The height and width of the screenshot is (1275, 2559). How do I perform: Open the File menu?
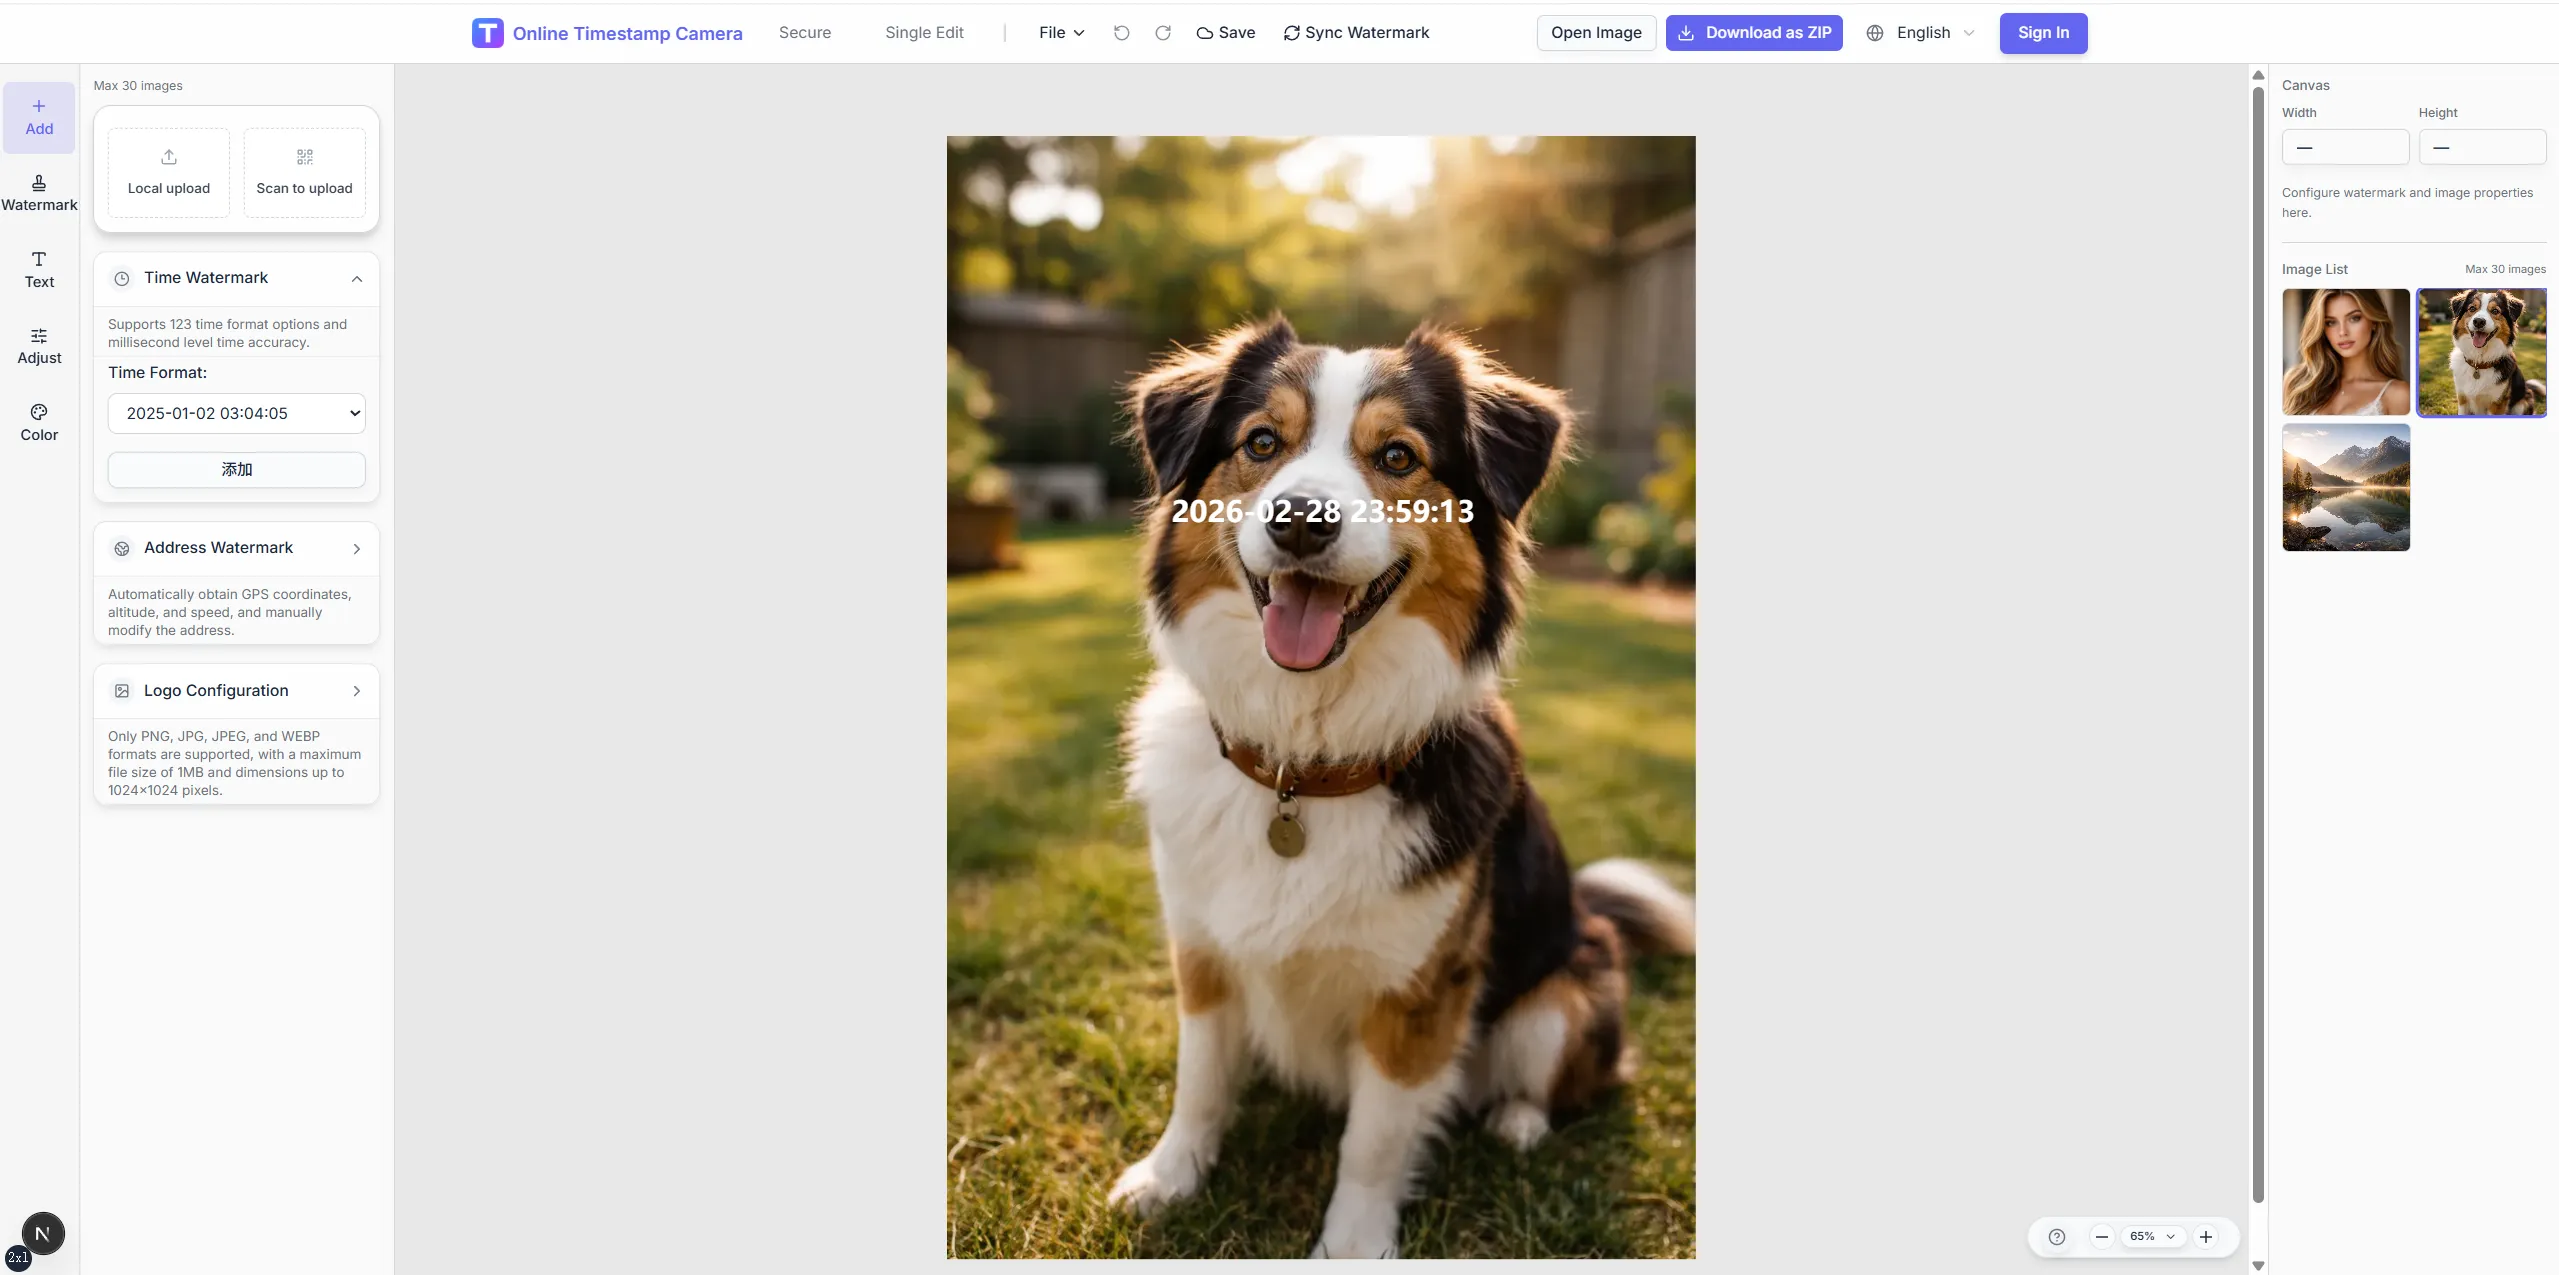[1059, 32]
